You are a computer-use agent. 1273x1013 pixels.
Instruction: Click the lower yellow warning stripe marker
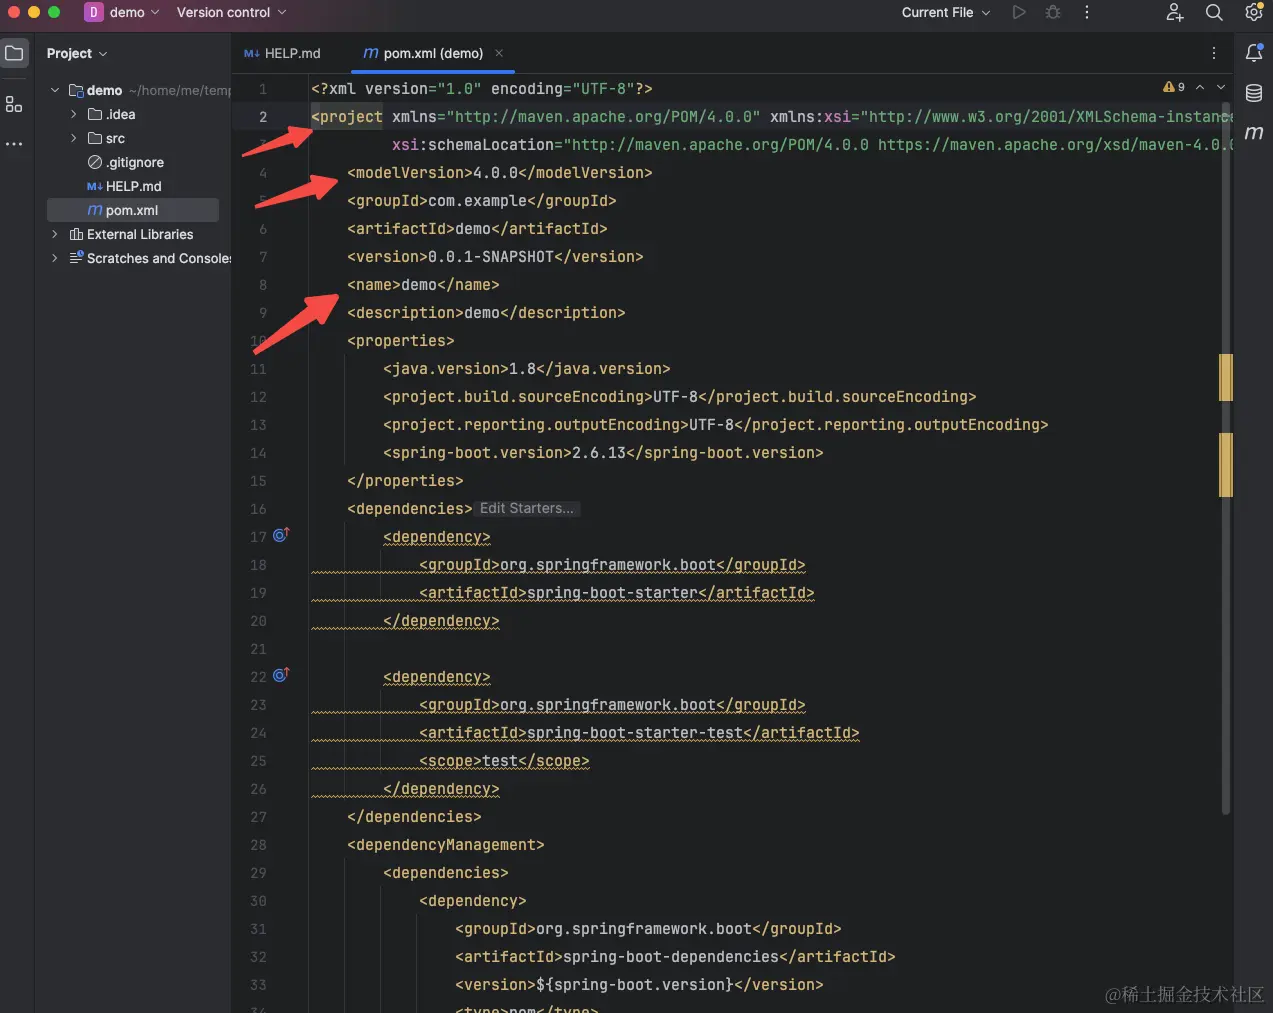coord(1226,465)
